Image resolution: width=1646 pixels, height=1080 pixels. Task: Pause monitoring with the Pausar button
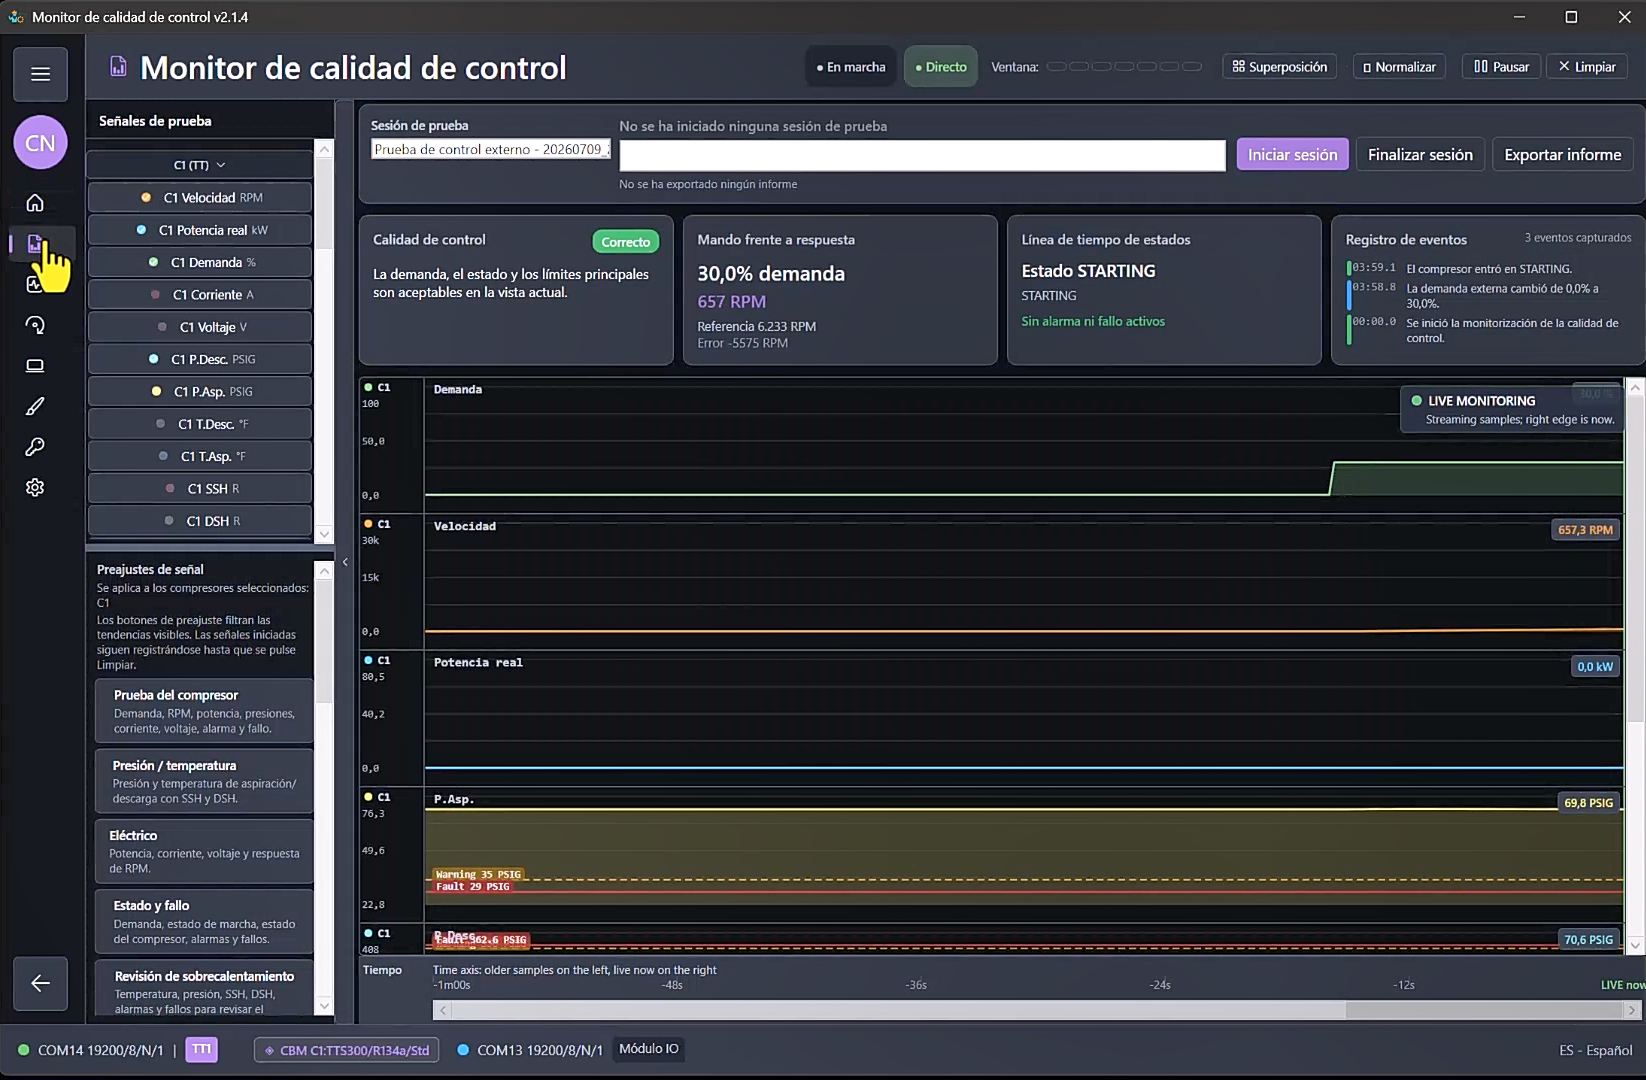(x=1501, y=67)
